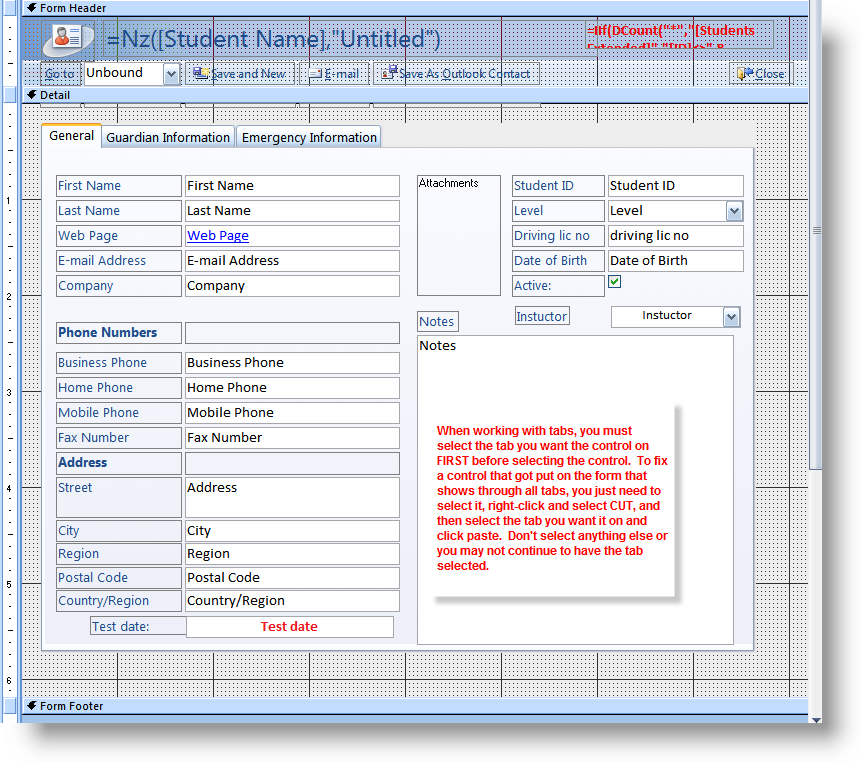Viewport: 861px width, 762px height.
Task: Switch to the Guardian Information tab
Action: (168, 137)
